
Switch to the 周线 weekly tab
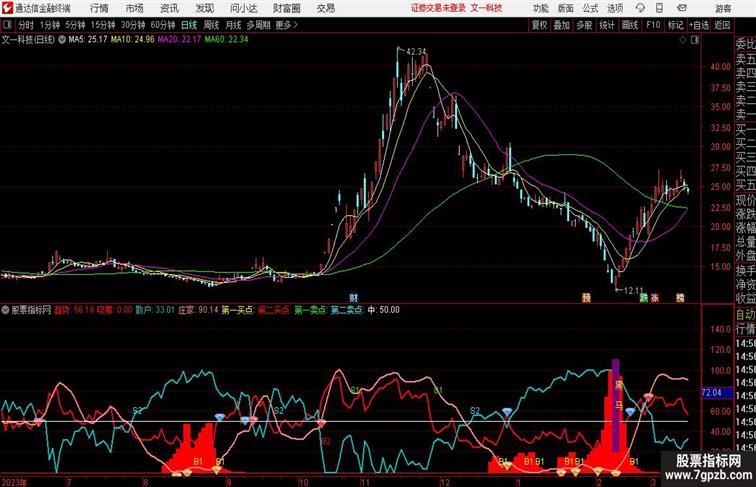[x=211, y=25]
